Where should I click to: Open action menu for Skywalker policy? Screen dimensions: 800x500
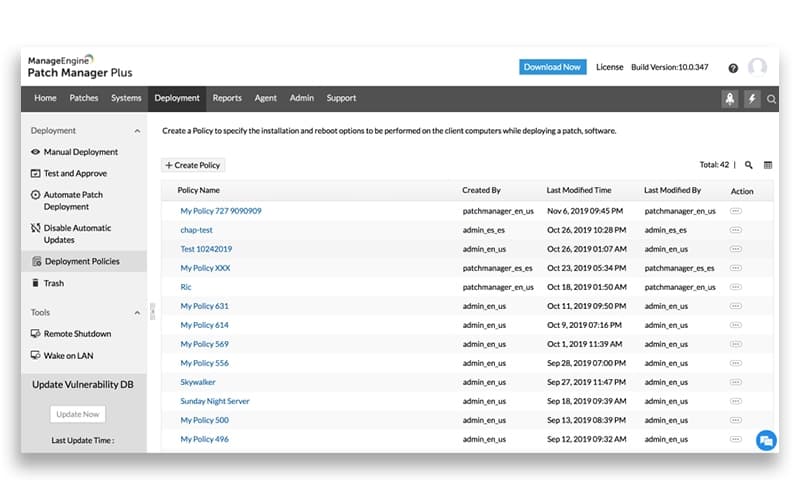735,382
